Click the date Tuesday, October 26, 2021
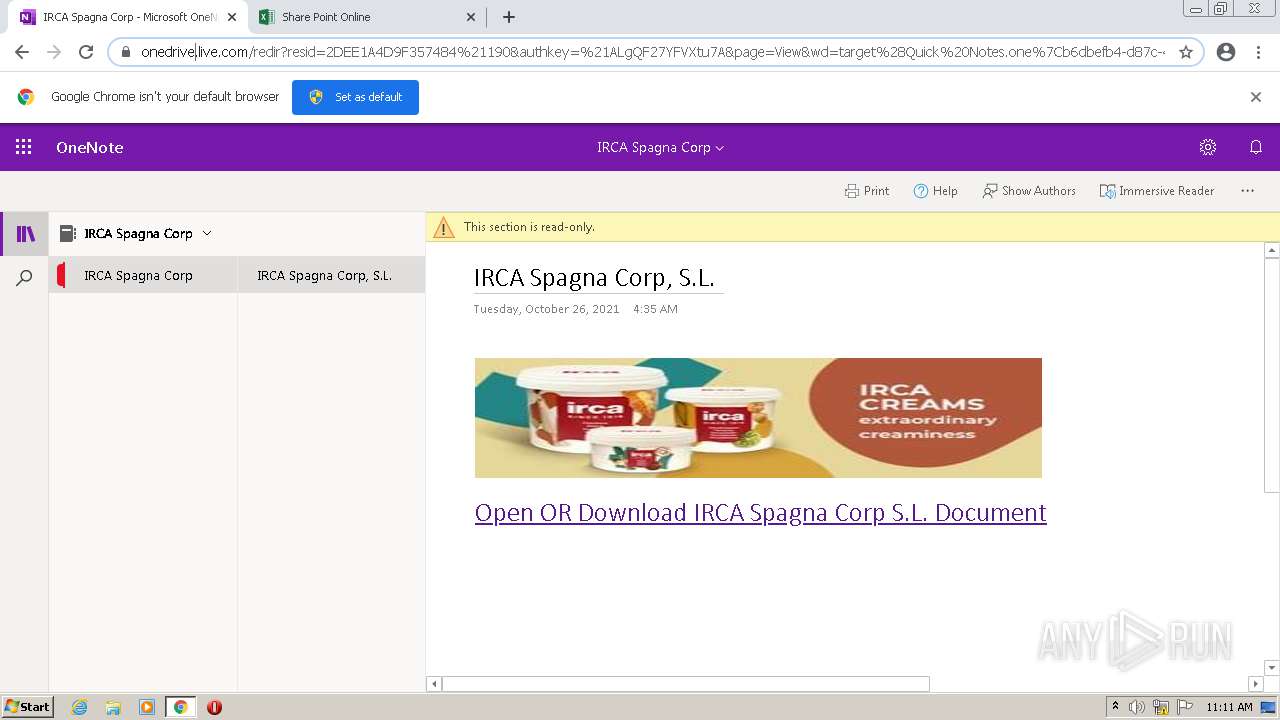The width and height of the screenshot is (1280, 720). point(546,309)
